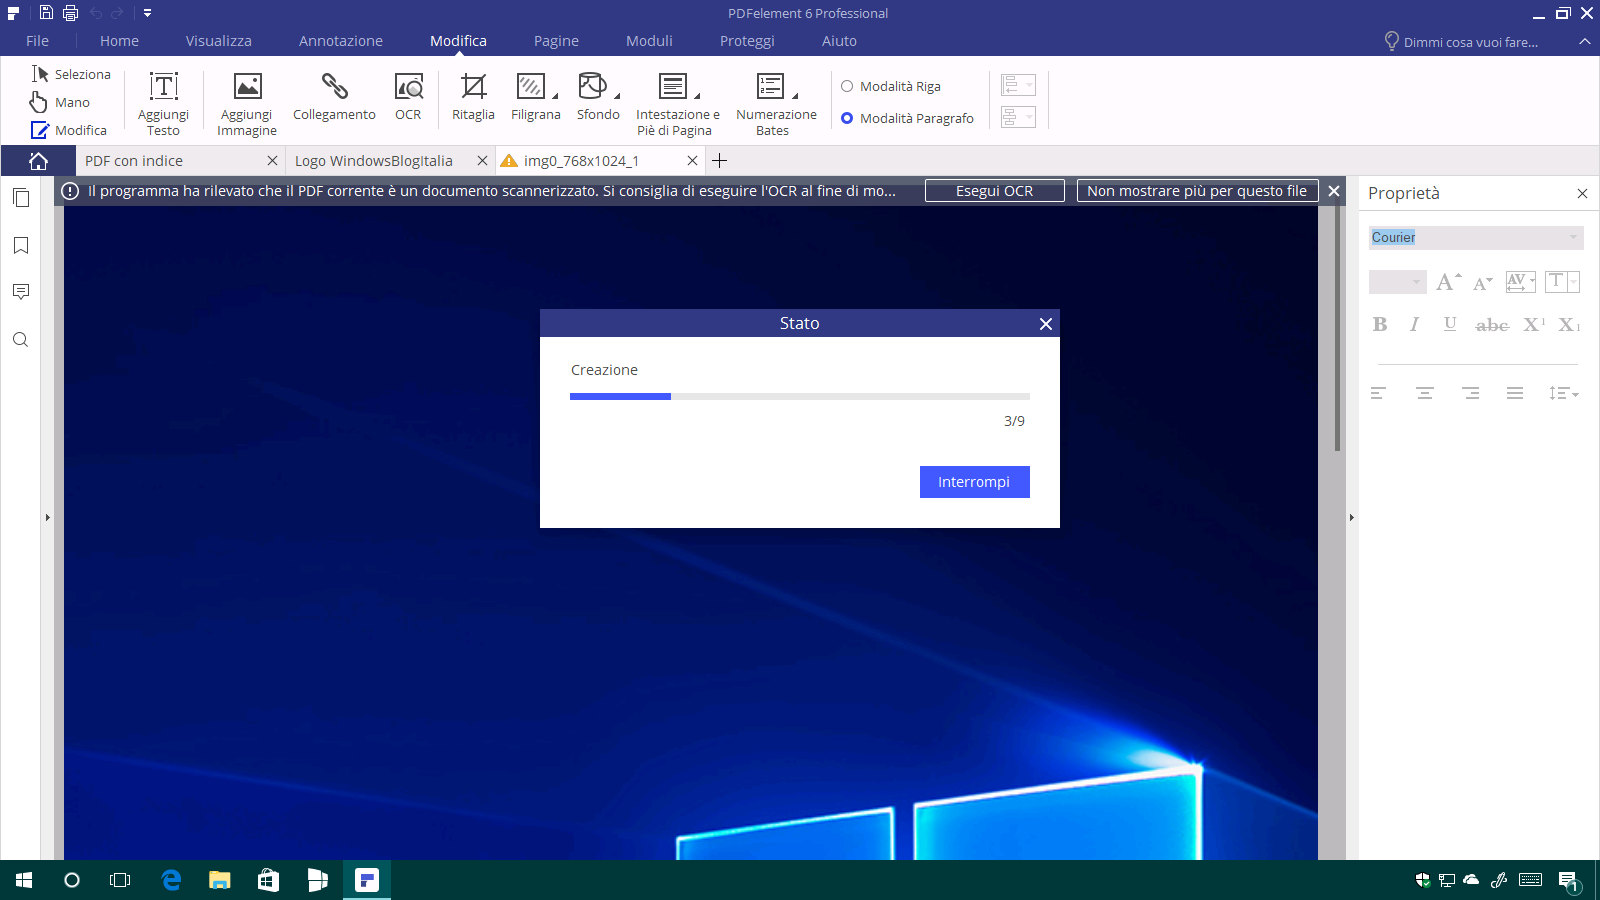Image resolution: width=1600 pixels, height=900 pixels.
Task: Go to the home start tab icon
Action: pos(38,161)
